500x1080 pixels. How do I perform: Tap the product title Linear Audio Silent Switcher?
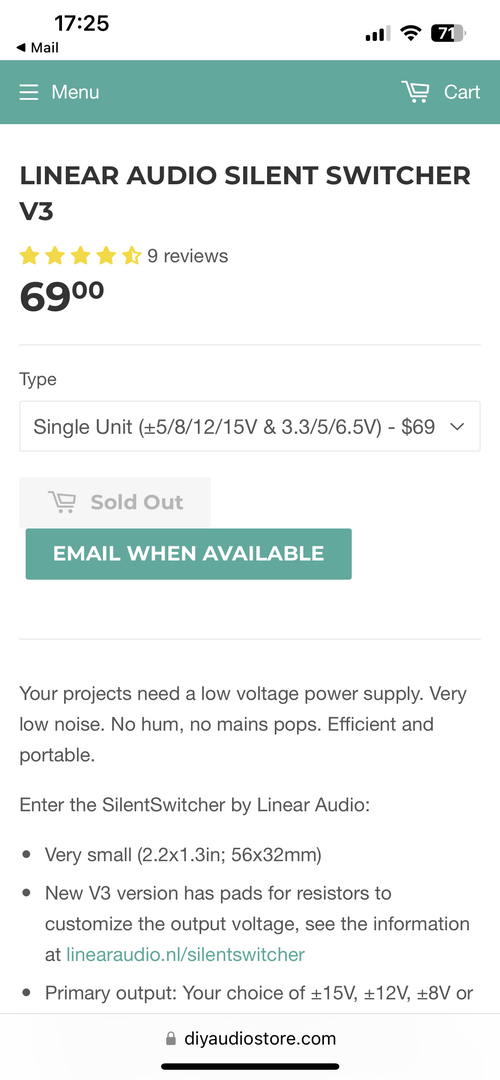point(244,193)
